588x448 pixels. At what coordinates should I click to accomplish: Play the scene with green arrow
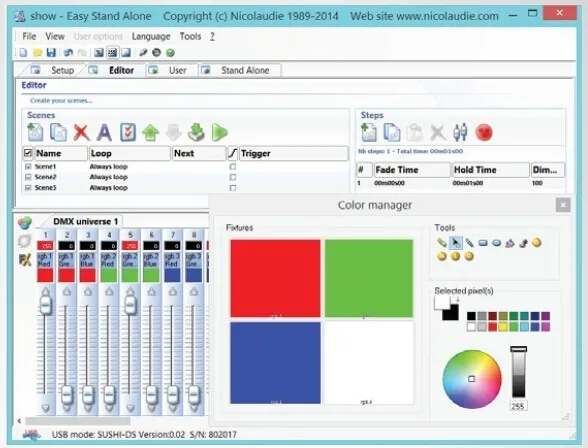(220, 132)
